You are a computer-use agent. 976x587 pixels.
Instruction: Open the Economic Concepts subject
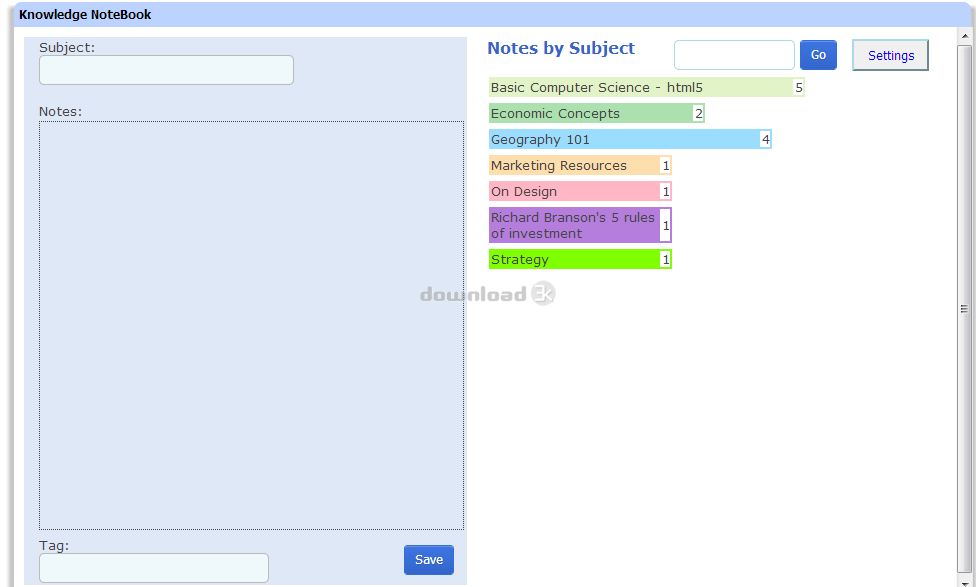[x=590, y=114]
